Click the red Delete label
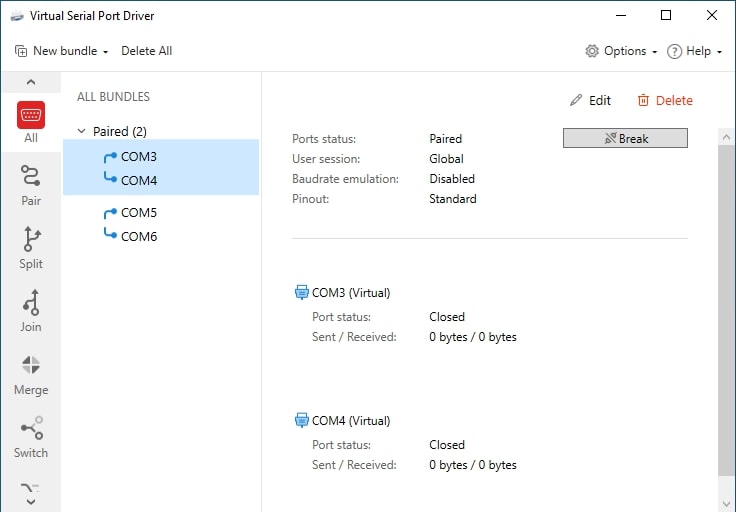The width and height of the screenshot is (736, 512). [x=674, y=100]
